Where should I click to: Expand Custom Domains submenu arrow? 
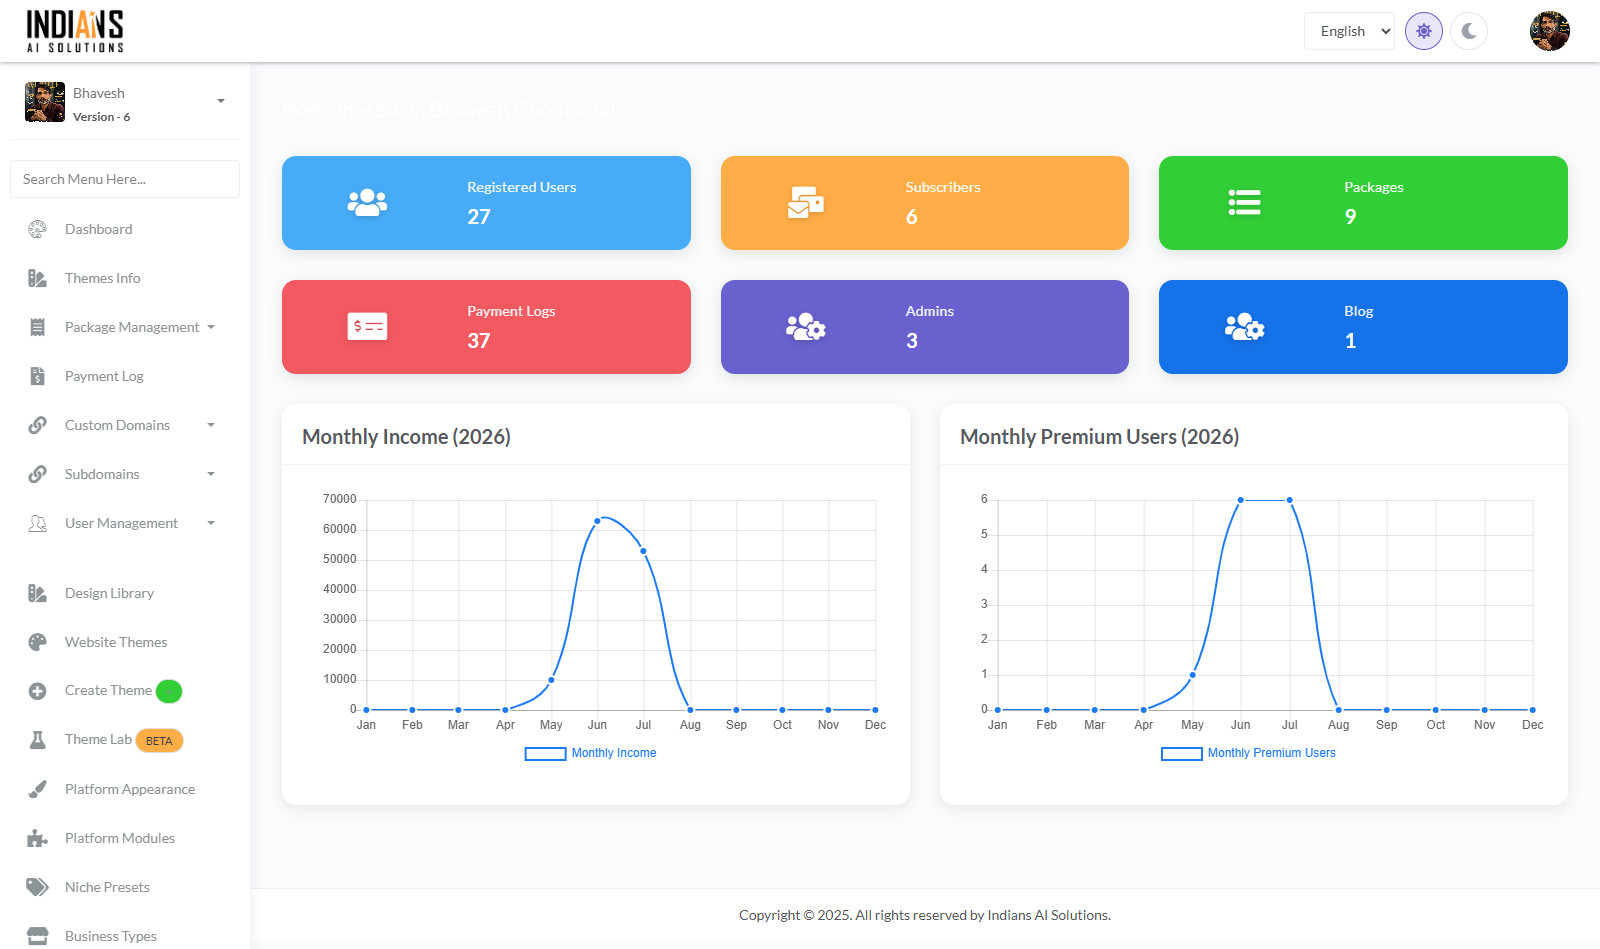click(211, 425)
